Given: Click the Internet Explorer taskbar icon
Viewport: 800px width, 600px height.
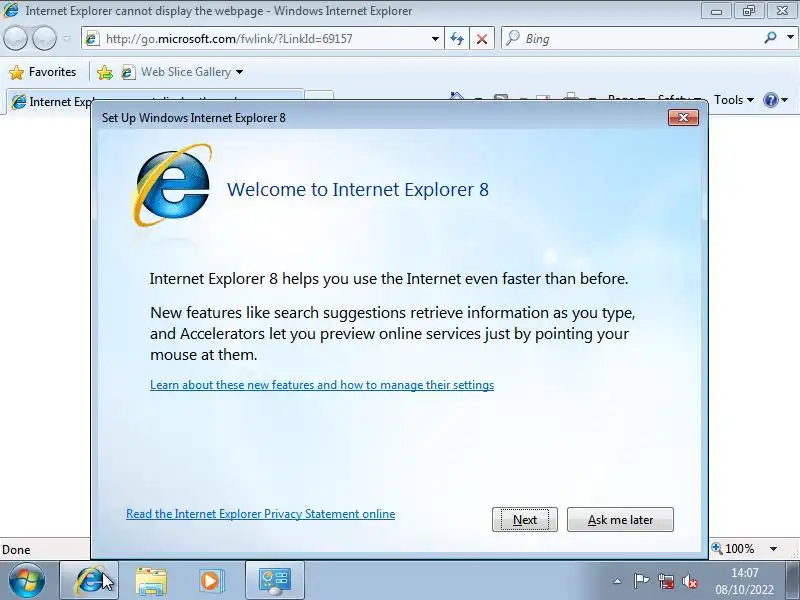Looking at the screenshot, I should point(89,581).
